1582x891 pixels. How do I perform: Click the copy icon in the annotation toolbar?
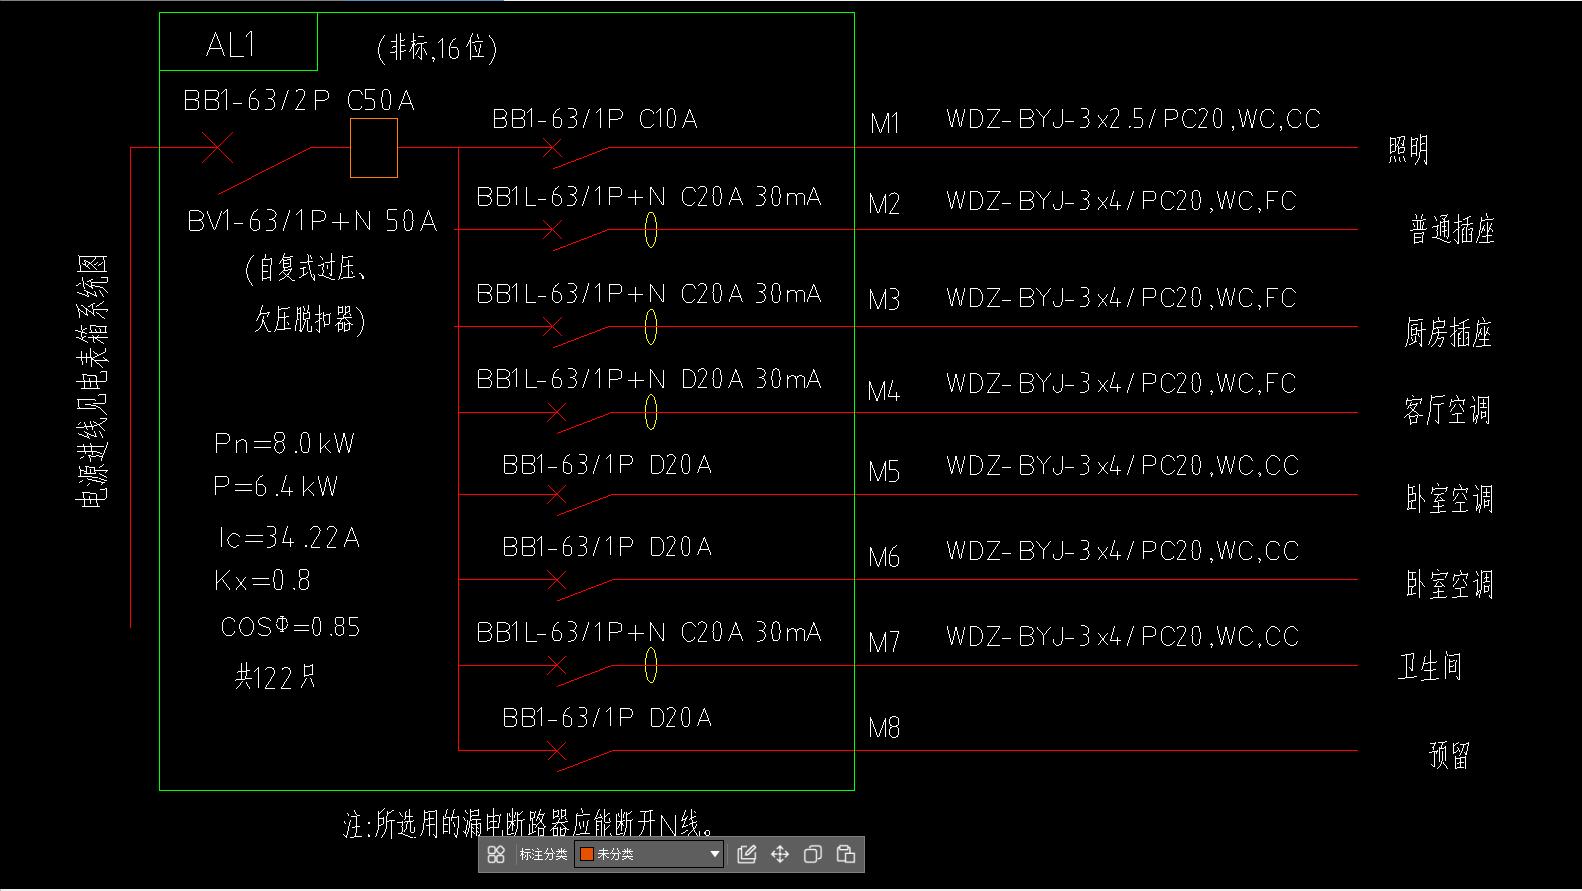(813, 854)
